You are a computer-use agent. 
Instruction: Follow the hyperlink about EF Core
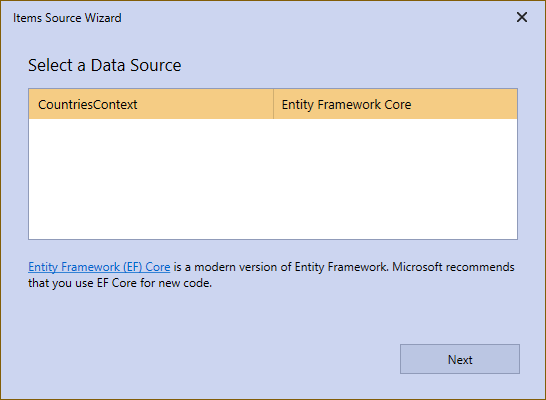(x=99, y=267)
